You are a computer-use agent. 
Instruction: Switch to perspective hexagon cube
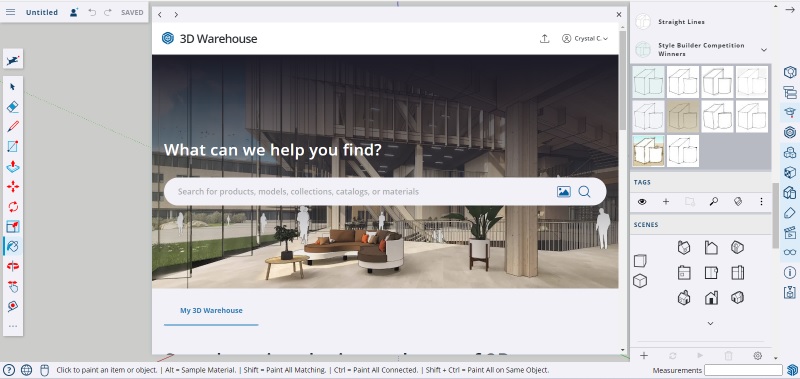coord(640,281)
